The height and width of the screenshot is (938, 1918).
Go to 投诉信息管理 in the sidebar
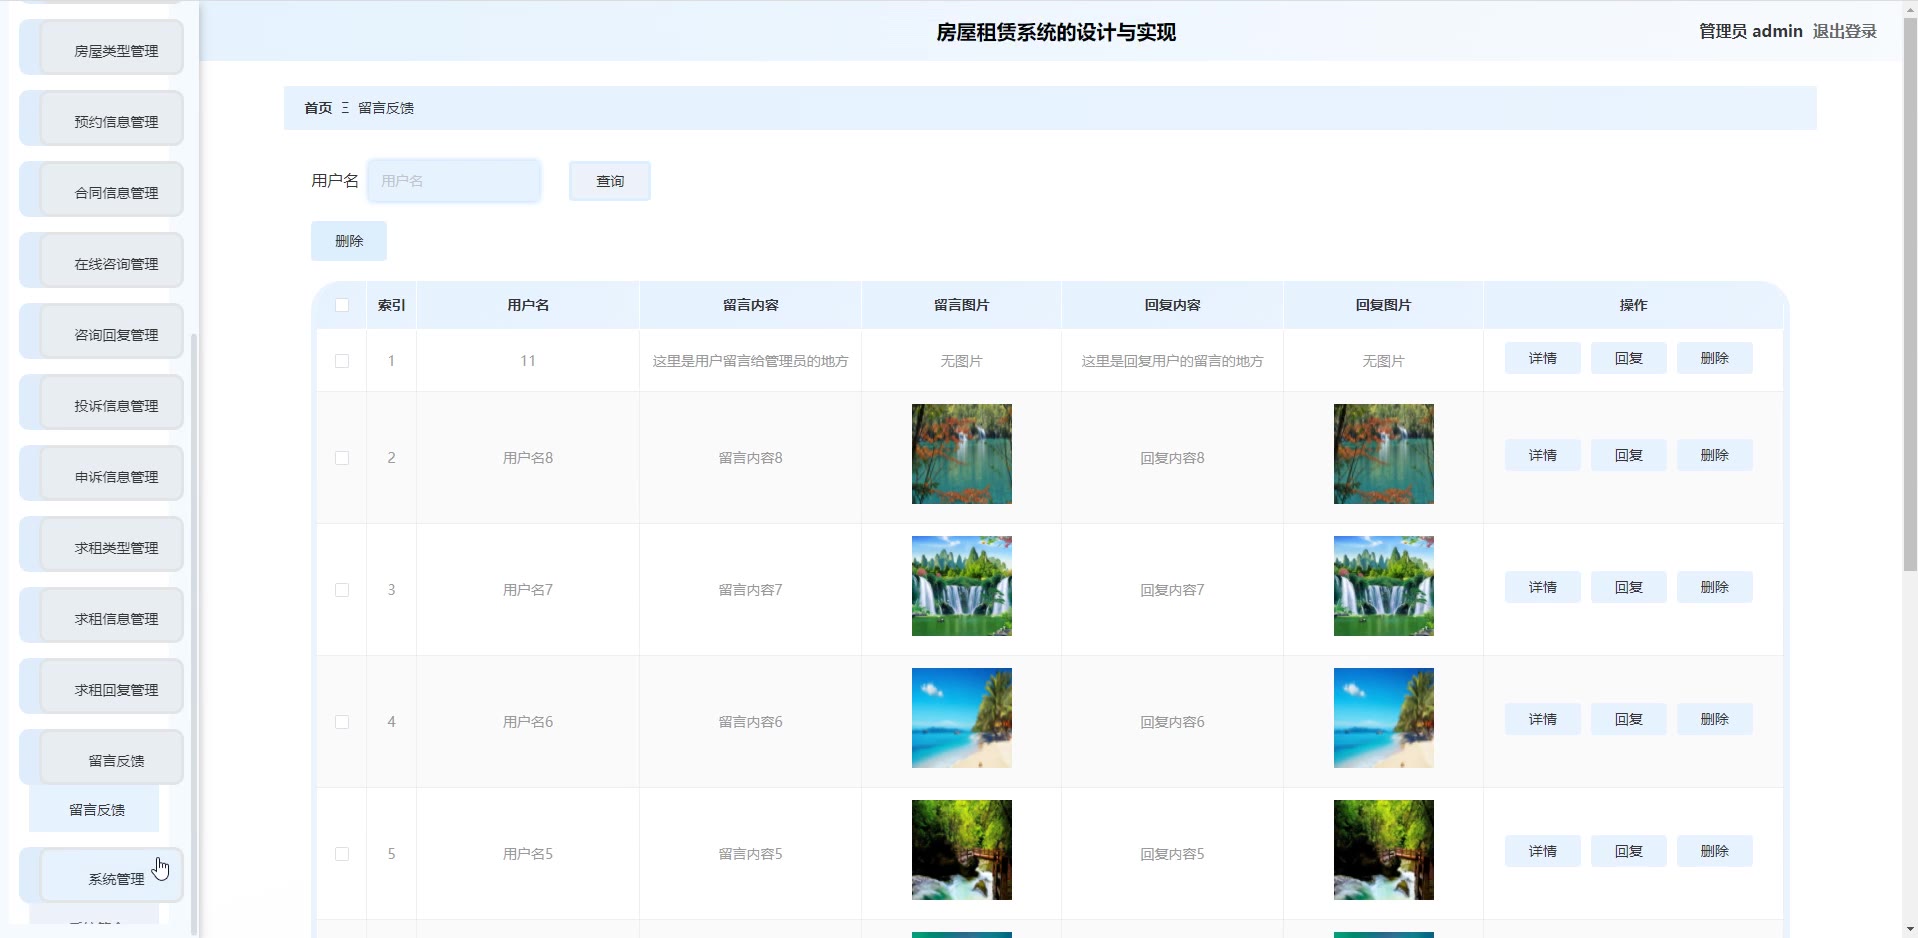click(x=115, y=406)
